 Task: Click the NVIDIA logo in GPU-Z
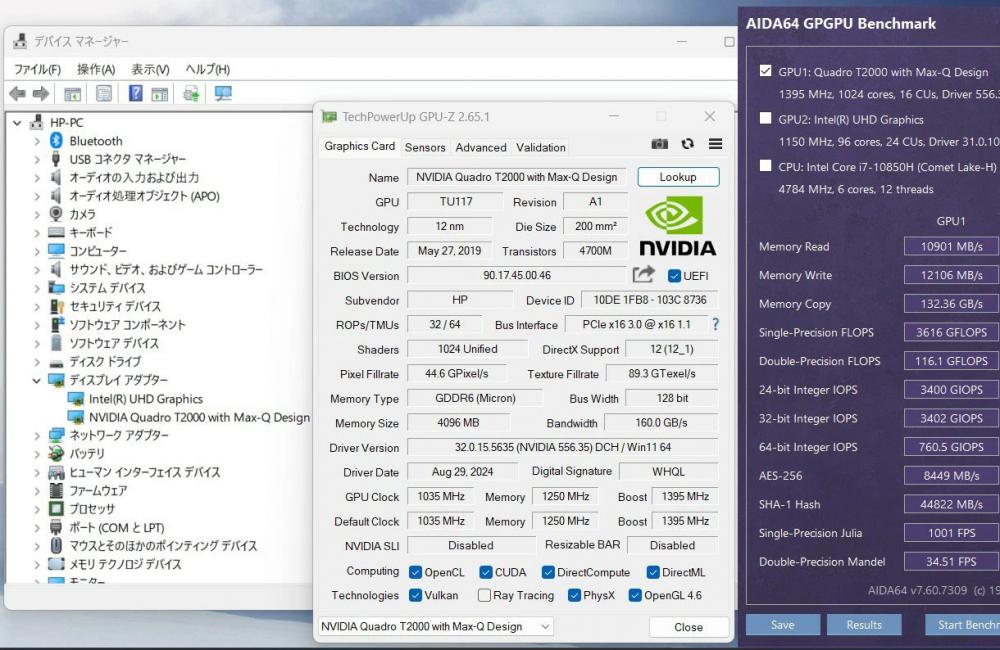pos(677,226)
